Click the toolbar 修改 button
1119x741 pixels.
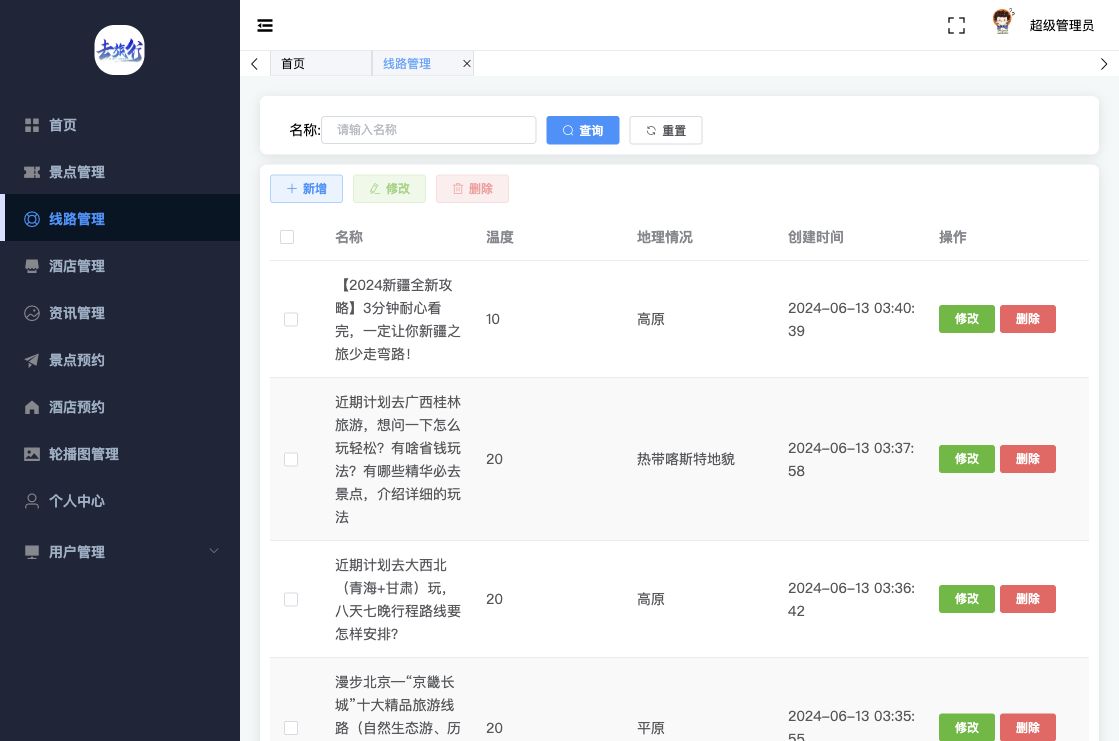(x=389, y=188)
